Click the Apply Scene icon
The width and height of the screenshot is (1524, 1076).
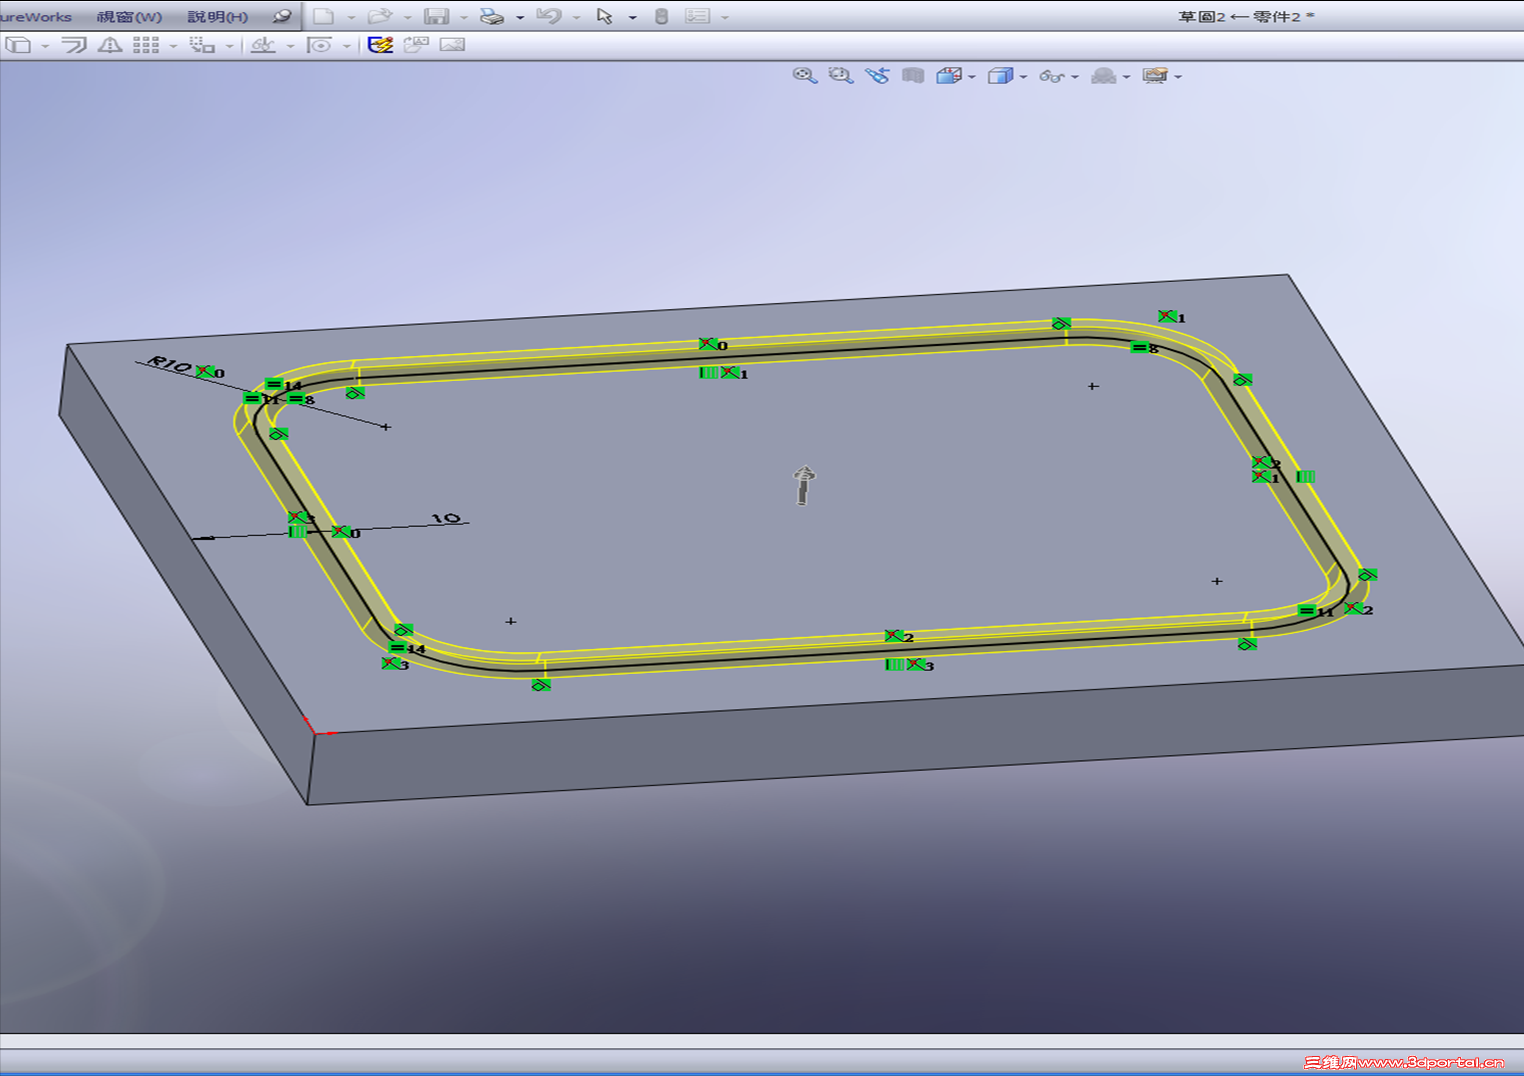coord(1103,76)
